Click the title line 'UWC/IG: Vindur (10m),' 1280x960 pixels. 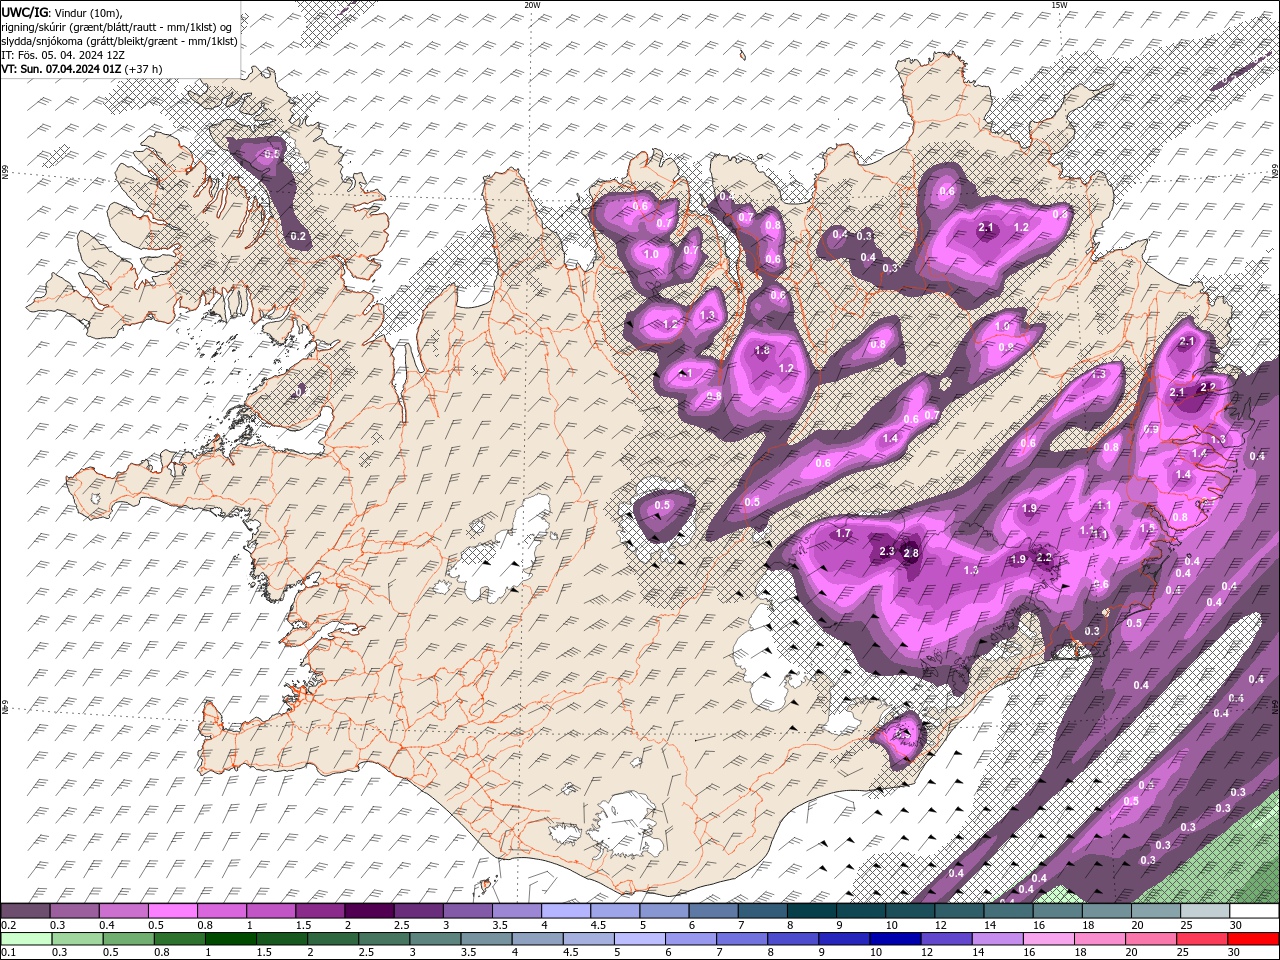tap(62, 12)
